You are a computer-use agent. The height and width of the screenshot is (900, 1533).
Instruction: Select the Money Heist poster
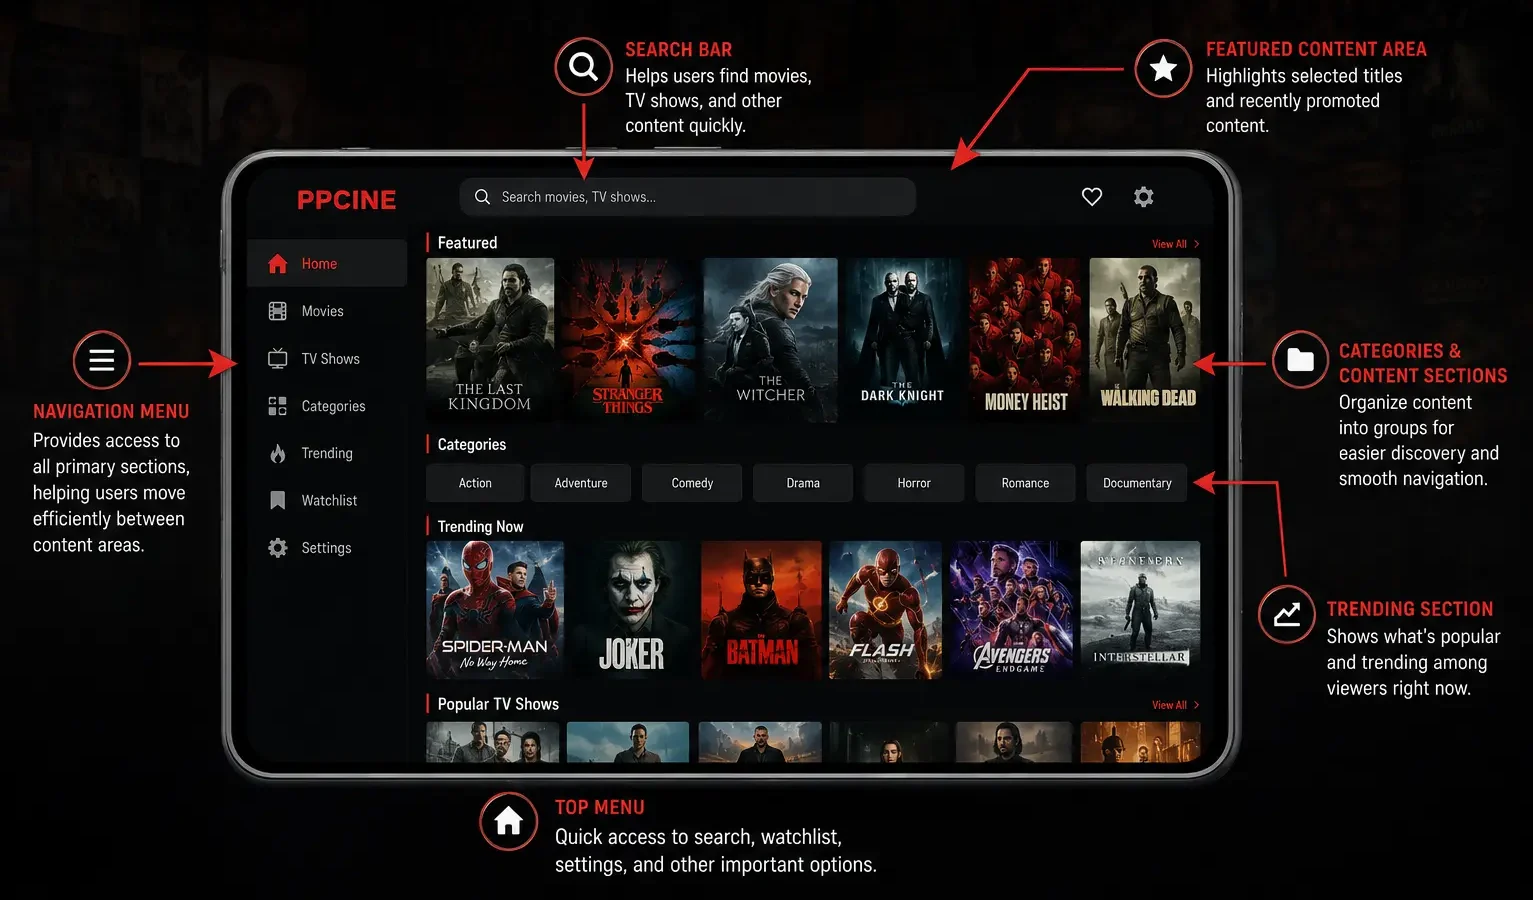(x=1026, y=340)
